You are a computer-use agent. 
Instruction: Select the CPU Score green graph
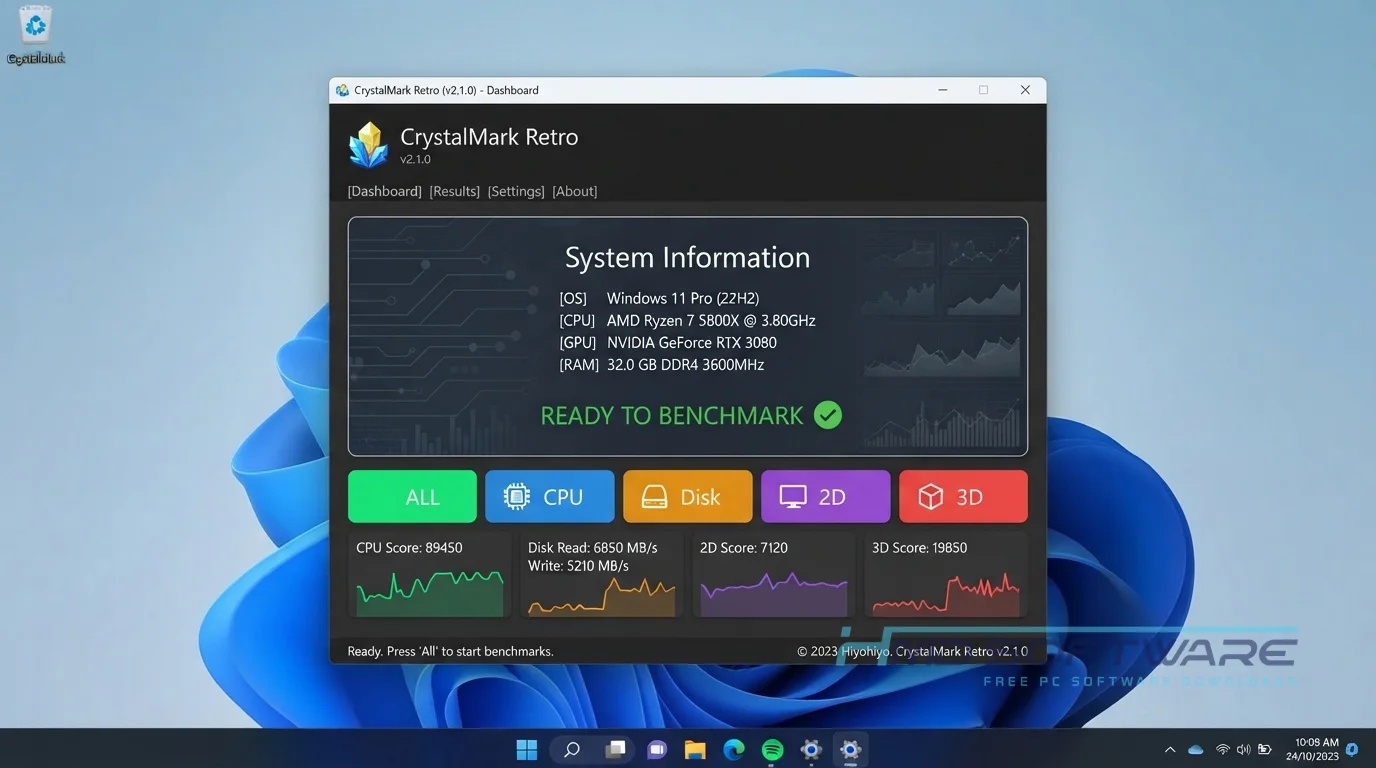pos(430,594)
